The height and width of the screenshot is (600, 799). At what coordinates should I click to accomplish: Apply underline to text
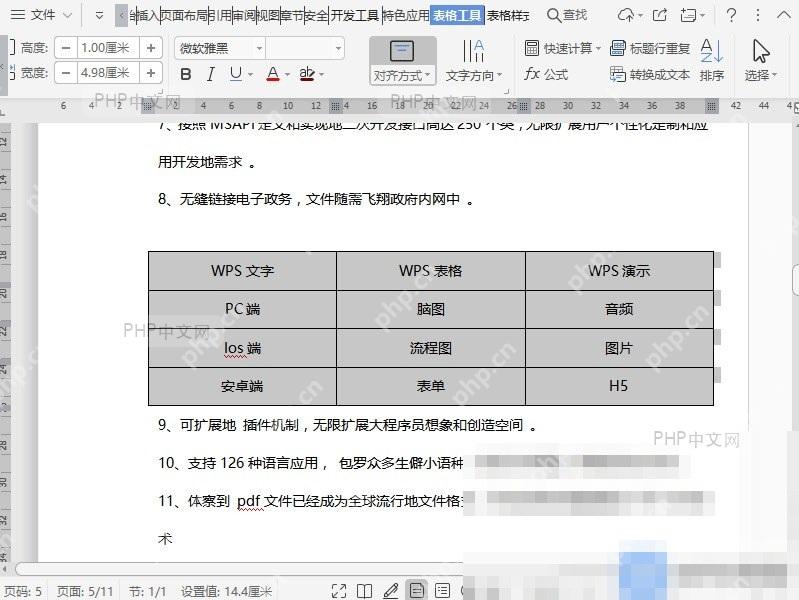click(x=235, y=74)
